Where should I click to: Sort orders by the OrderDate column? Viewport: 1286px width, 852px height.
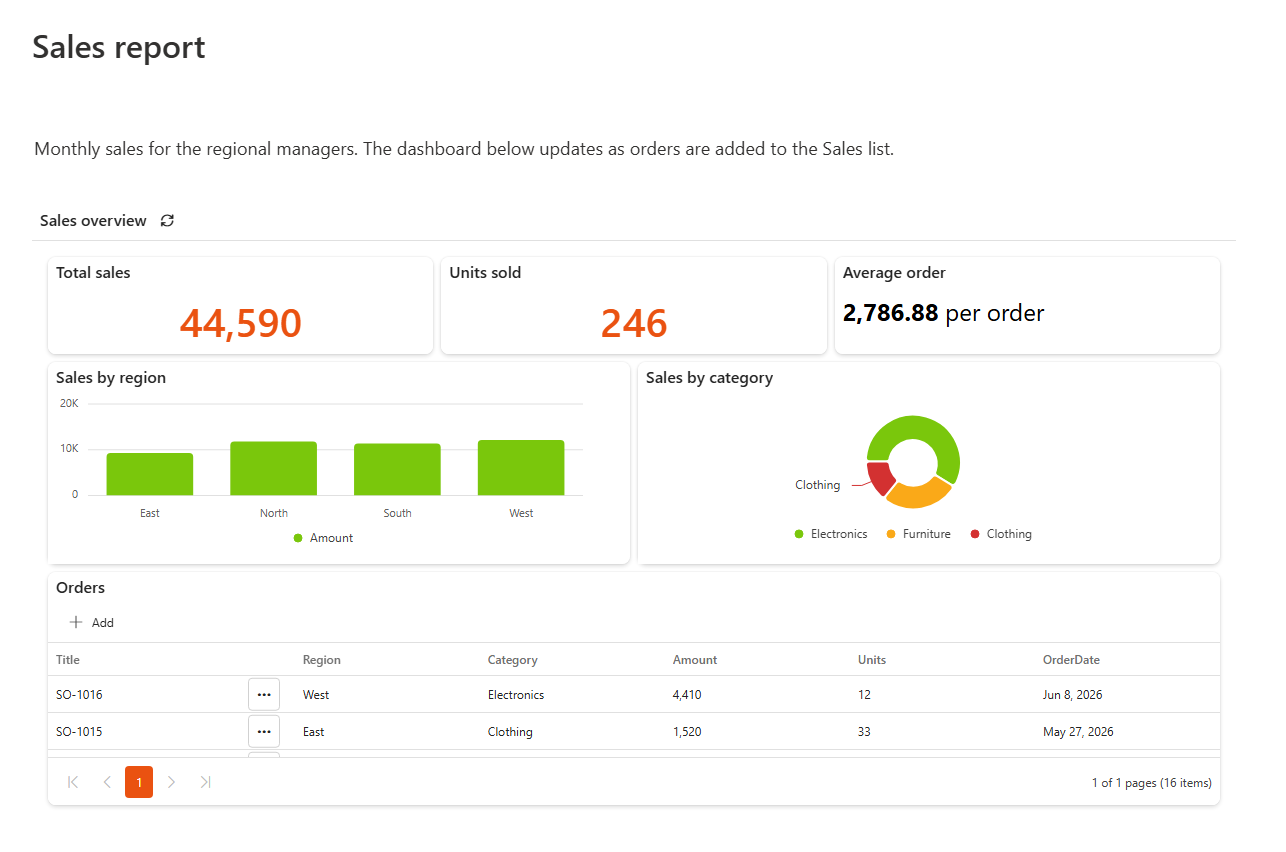1071,660
